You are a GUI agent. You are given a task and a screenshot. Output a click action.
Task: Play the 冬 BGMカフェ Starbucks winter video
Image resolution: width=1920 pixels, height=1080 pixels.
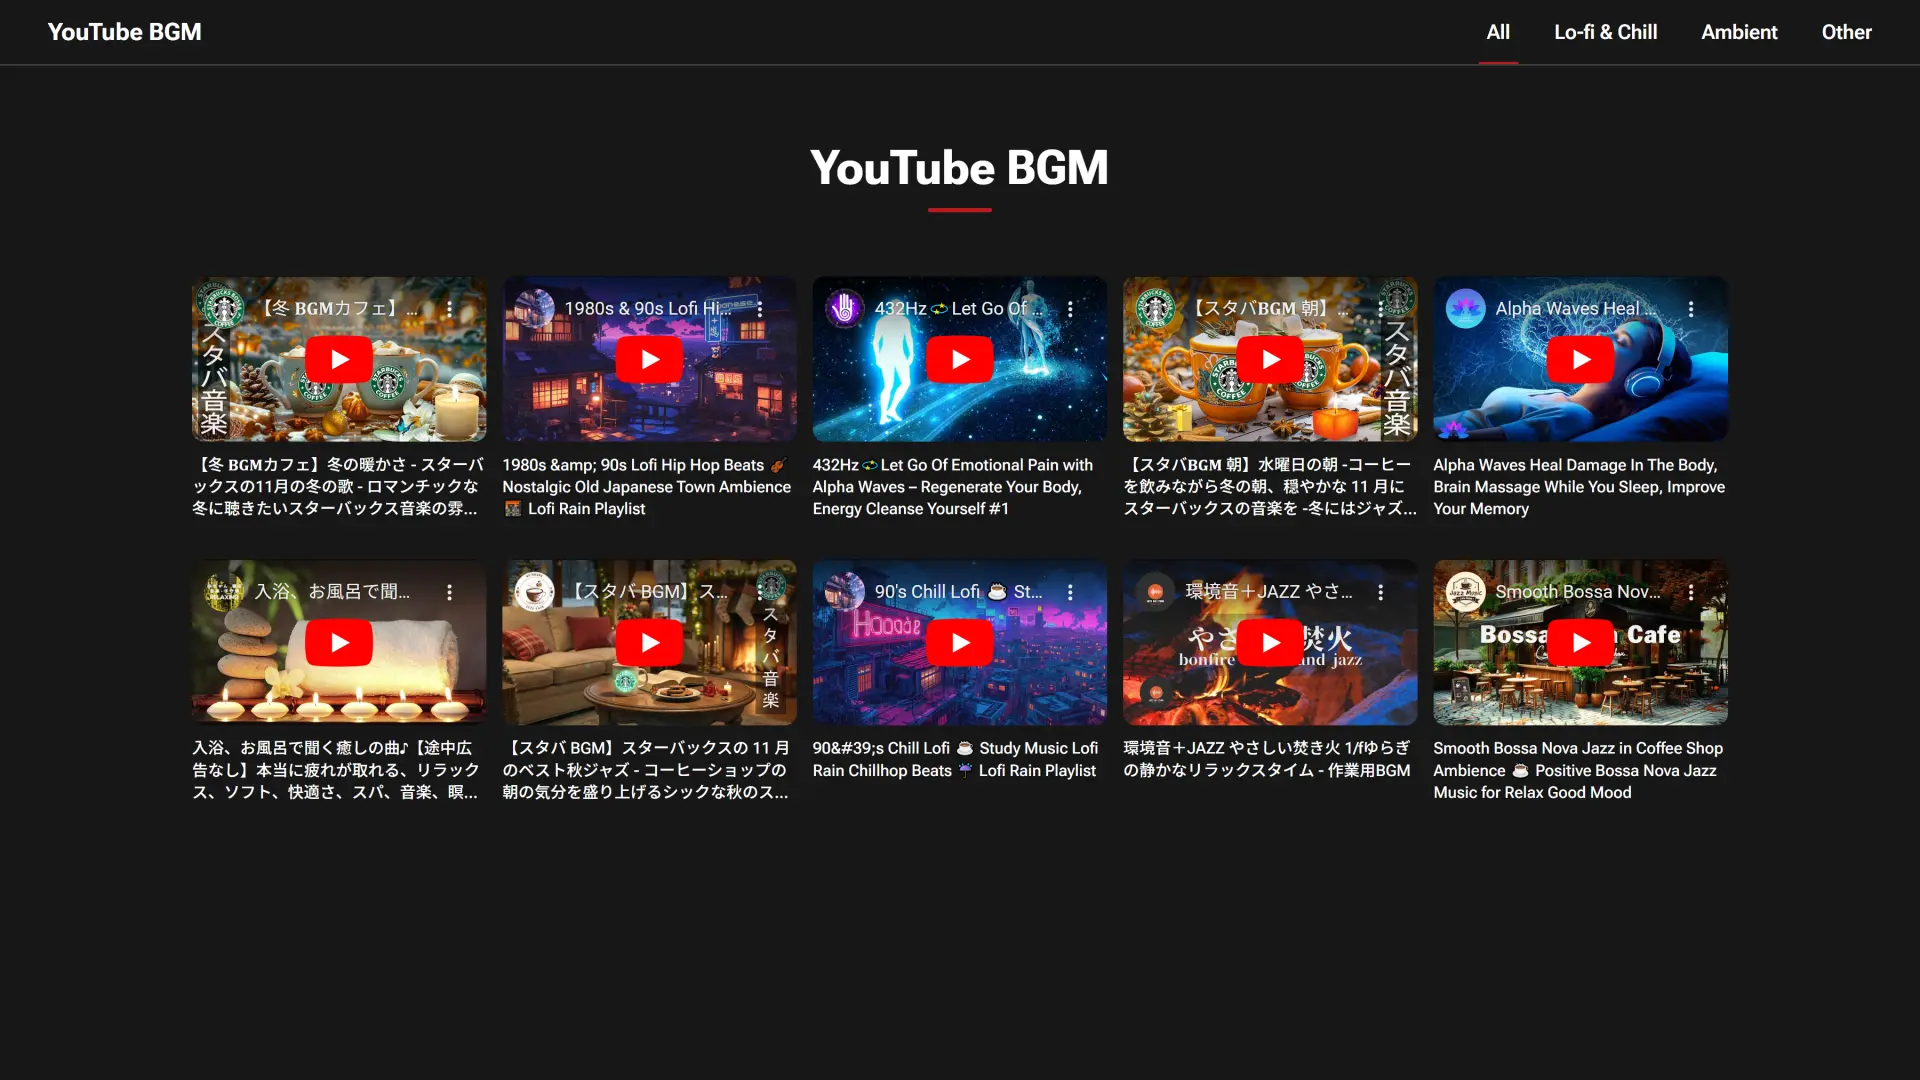(339, 360)
